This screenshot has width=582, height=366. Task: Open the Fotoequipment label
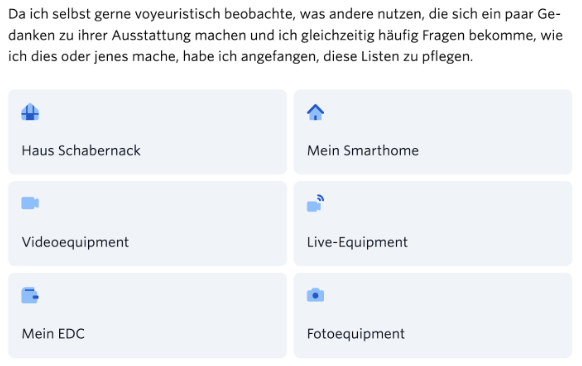pos(356,334)
